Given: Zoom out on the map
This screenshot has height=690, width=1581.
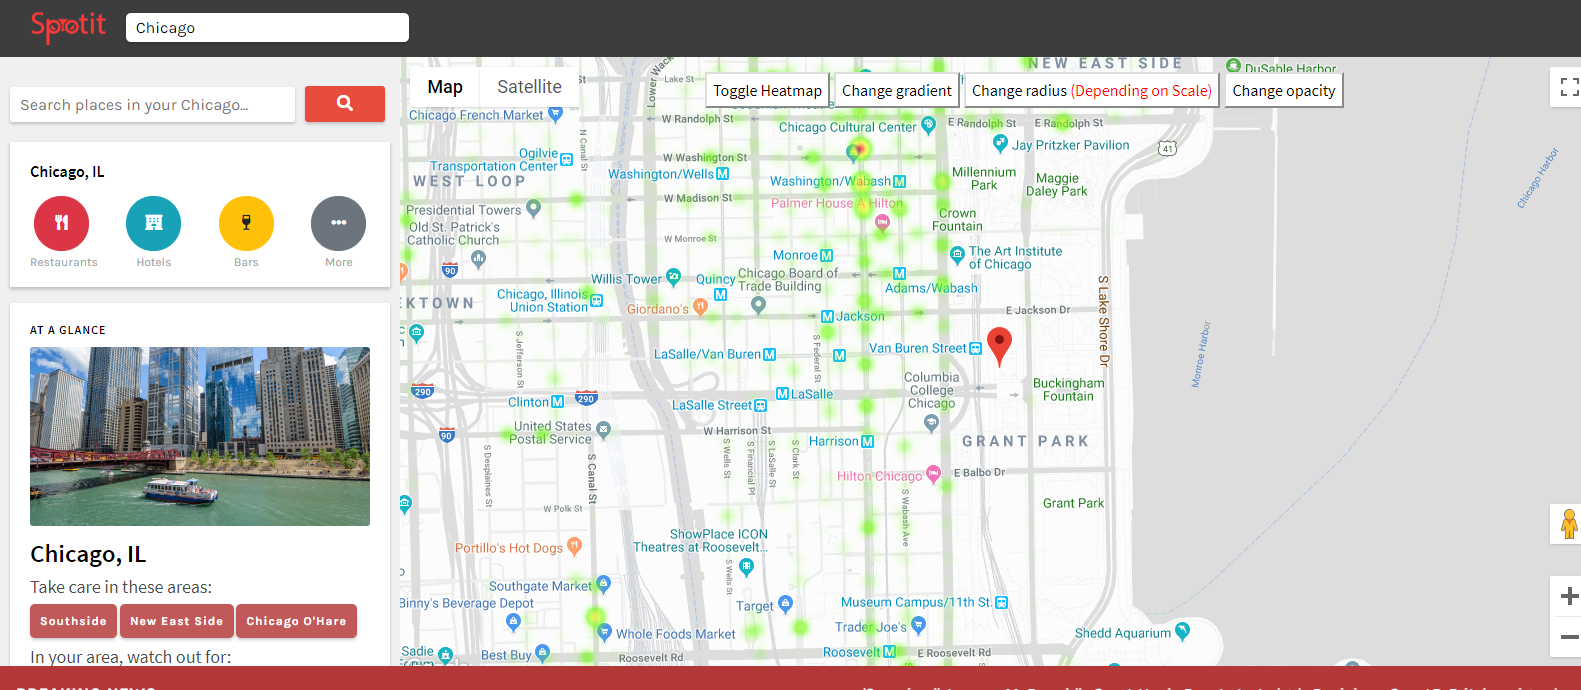Looking at the screenshot, I should [x=1569, y=637].
